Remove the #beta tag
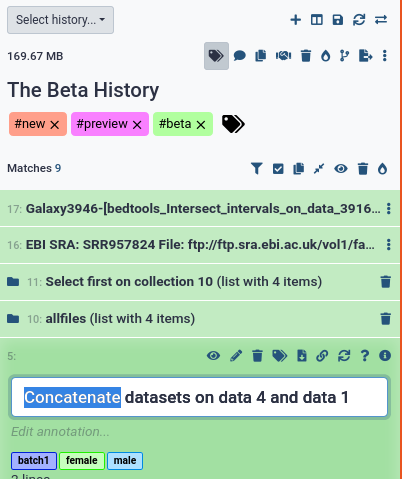402x479 pixels. click(x=201, y=125)
